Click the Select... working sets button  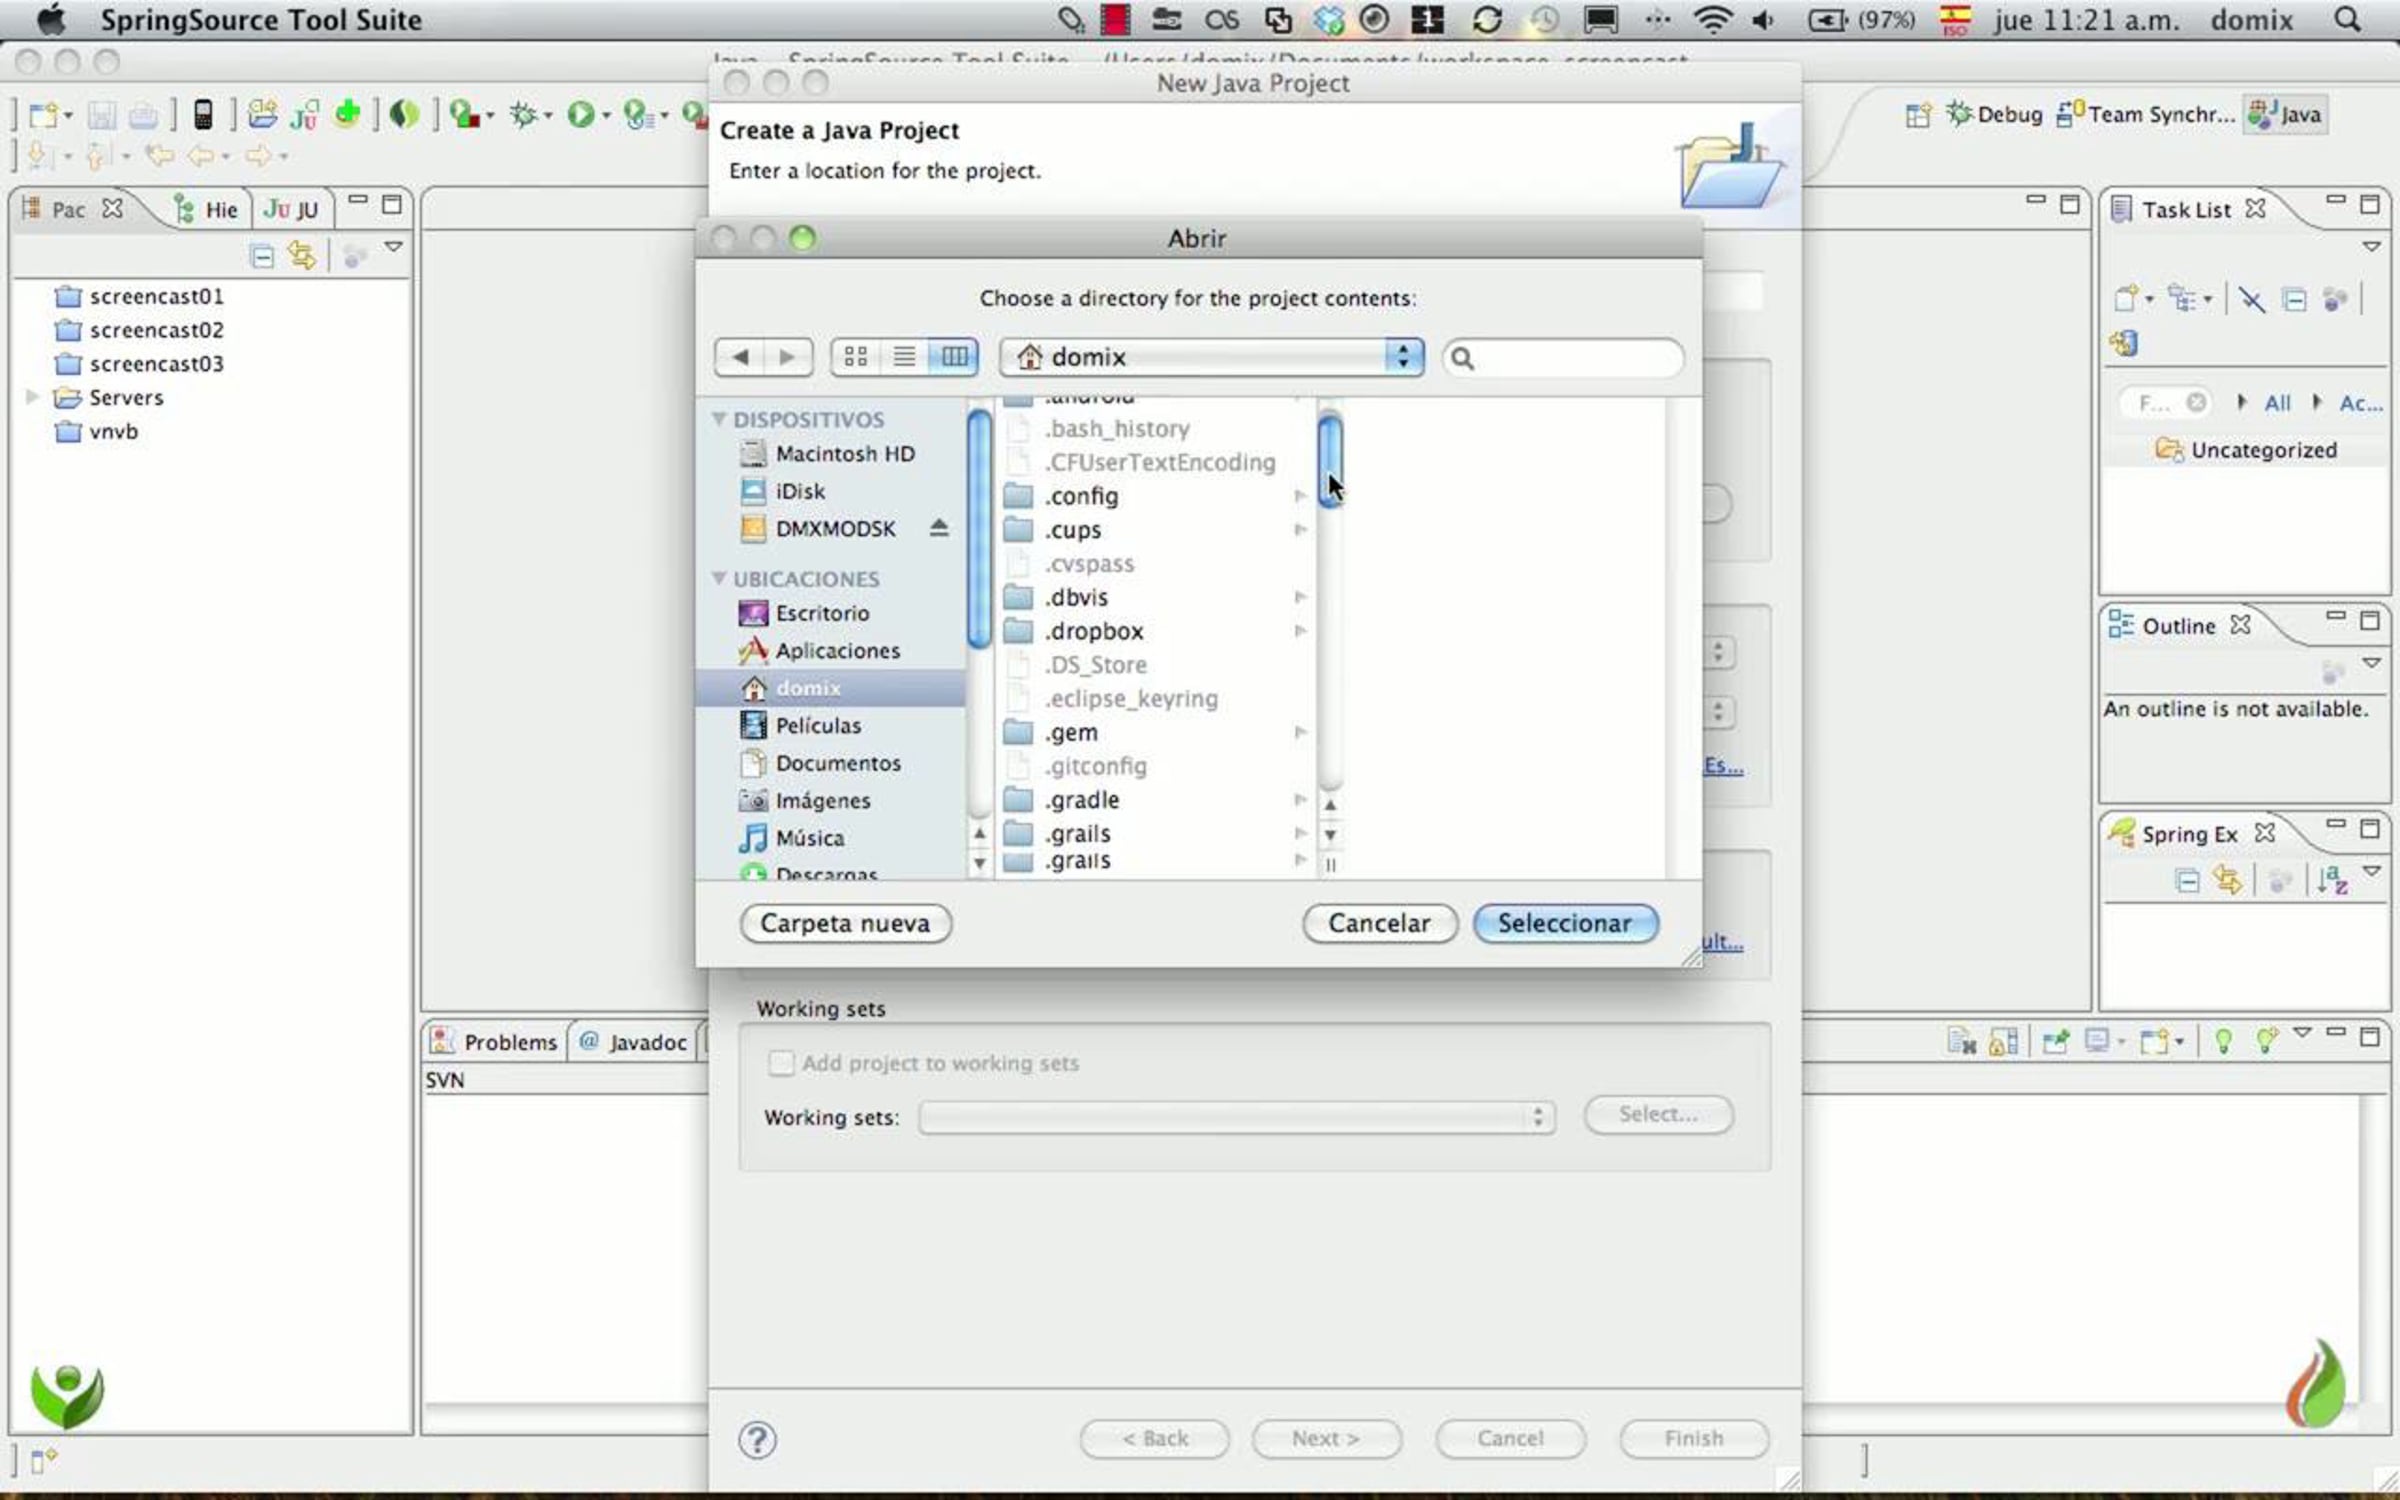[x=1658, y=1114]
